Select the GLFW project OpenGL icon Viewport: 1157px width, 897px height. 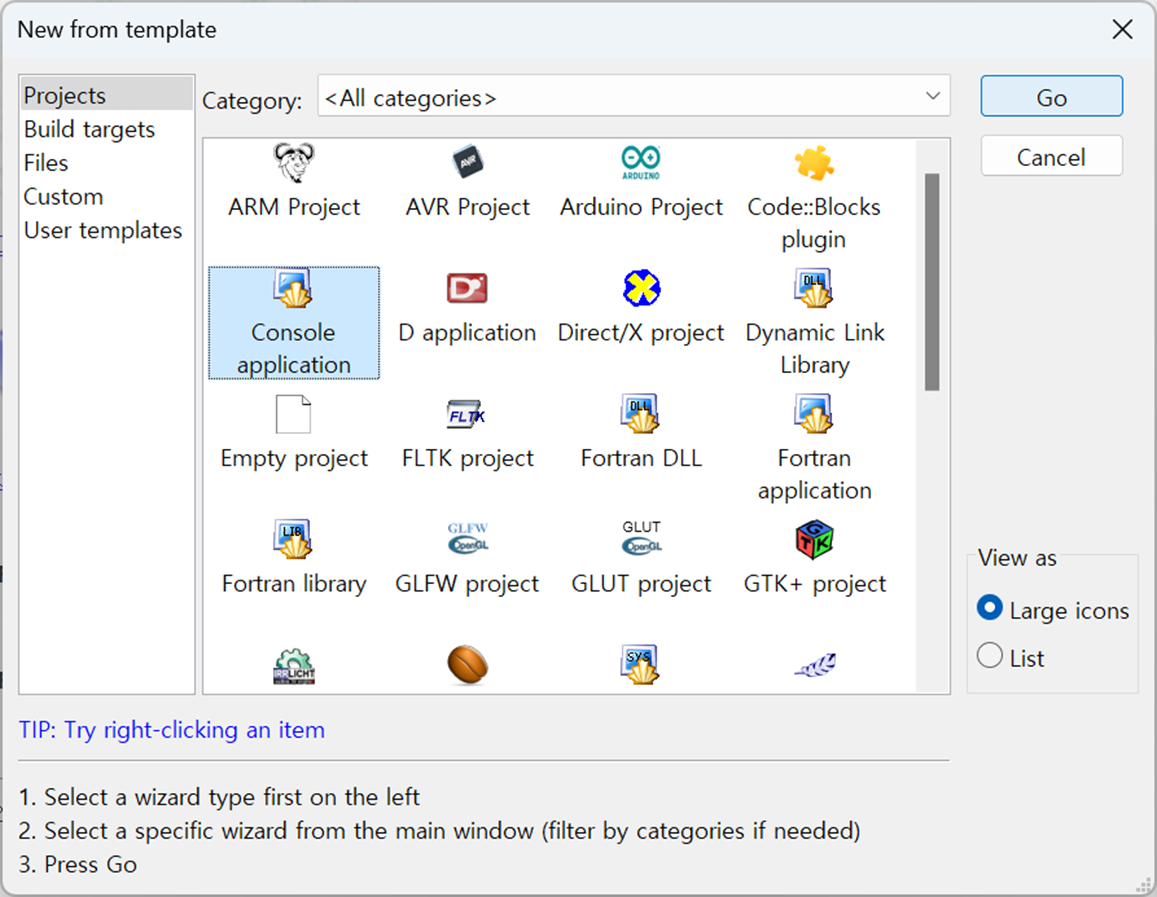468,538
